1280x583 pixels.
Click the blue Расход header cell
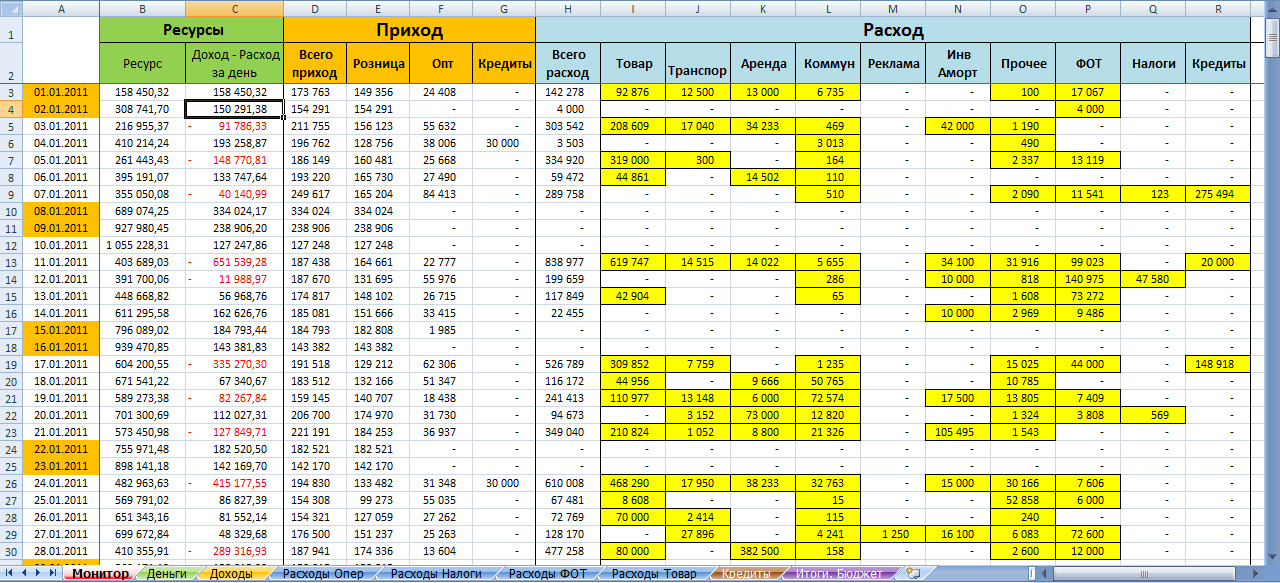893,30
